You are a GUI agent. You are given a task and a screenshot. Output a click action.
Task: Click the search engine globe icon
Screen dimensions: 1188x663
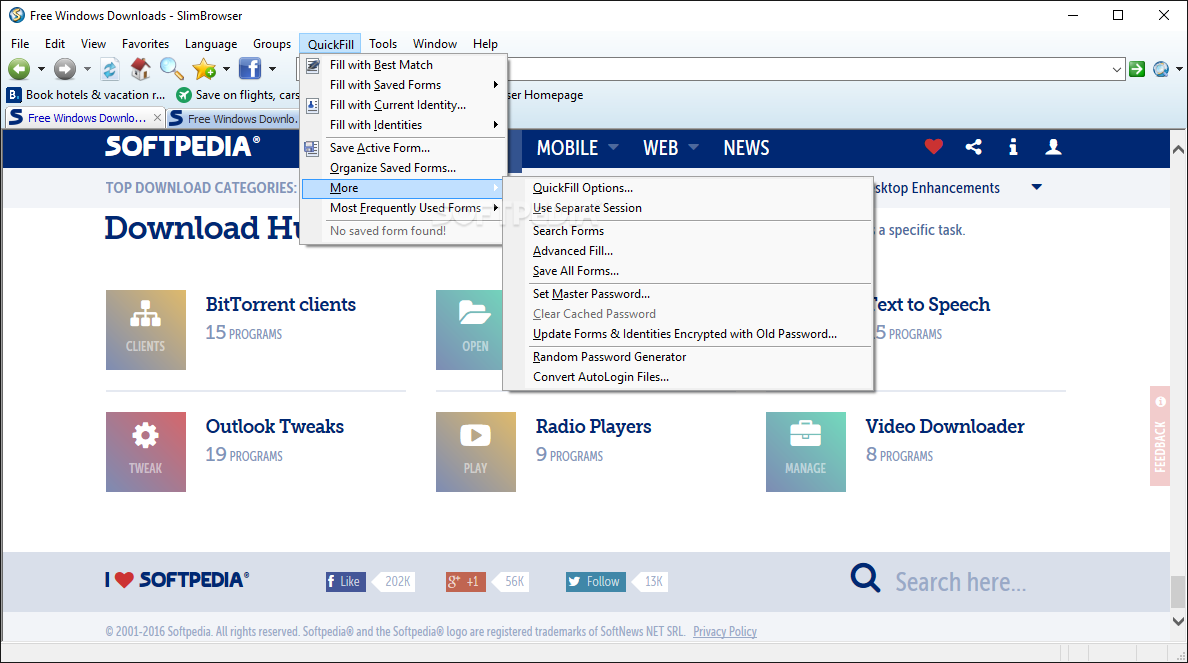click(1161, 69)
